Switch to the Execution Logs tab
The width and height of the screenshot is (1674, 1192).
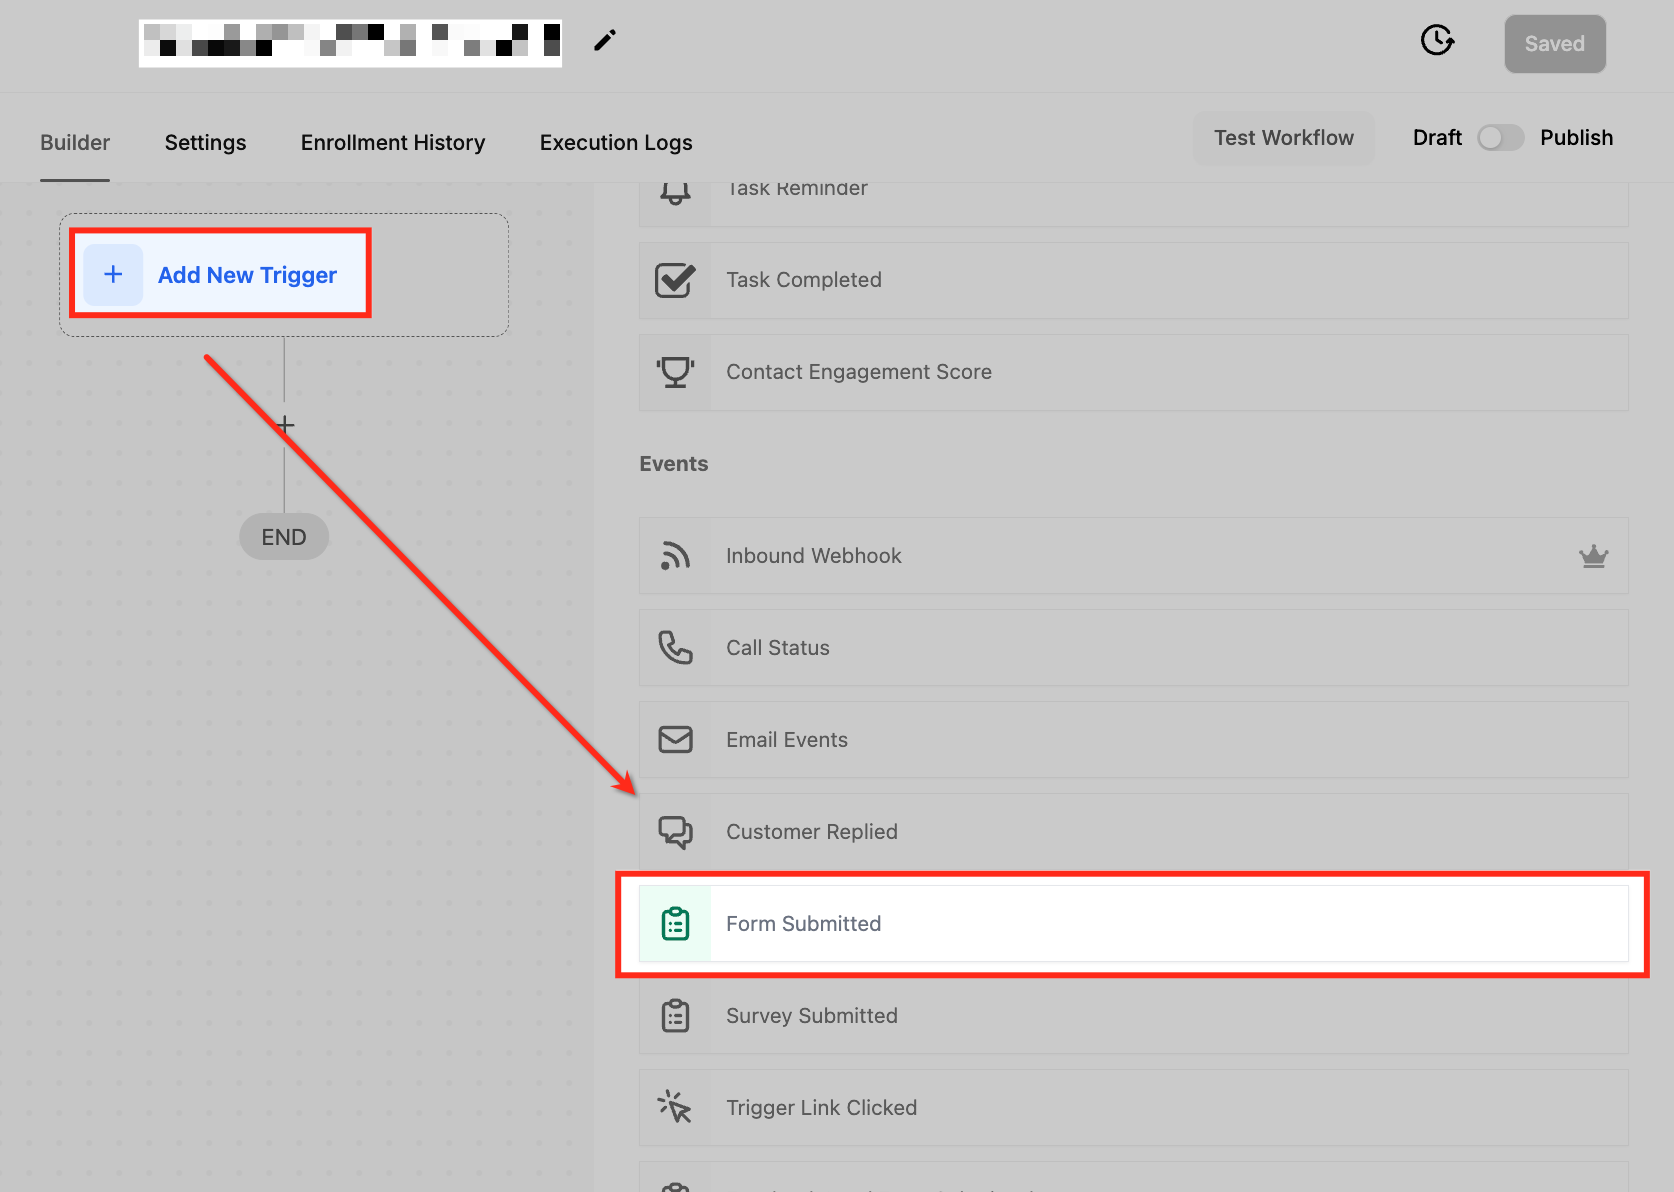point(615,142)
